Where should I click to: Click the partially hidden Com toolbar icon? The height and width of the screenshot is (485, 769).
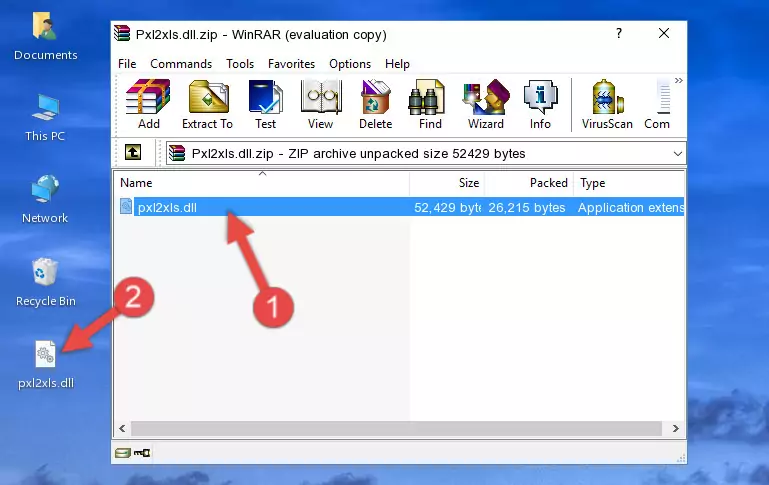[x=657, y=104]
